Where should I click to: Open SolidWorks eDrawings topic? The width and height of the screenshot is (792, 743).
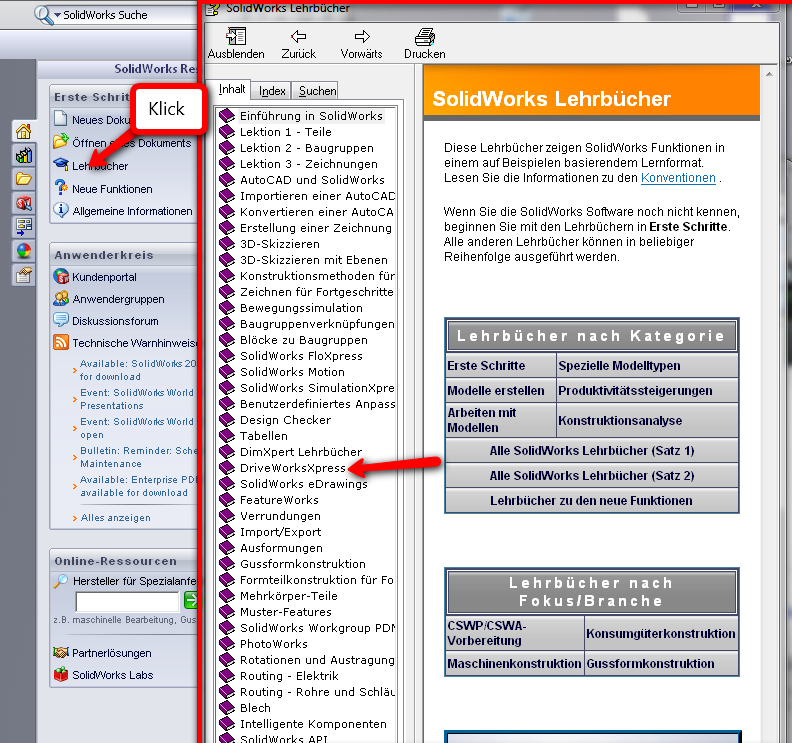(x=304, y=484)
